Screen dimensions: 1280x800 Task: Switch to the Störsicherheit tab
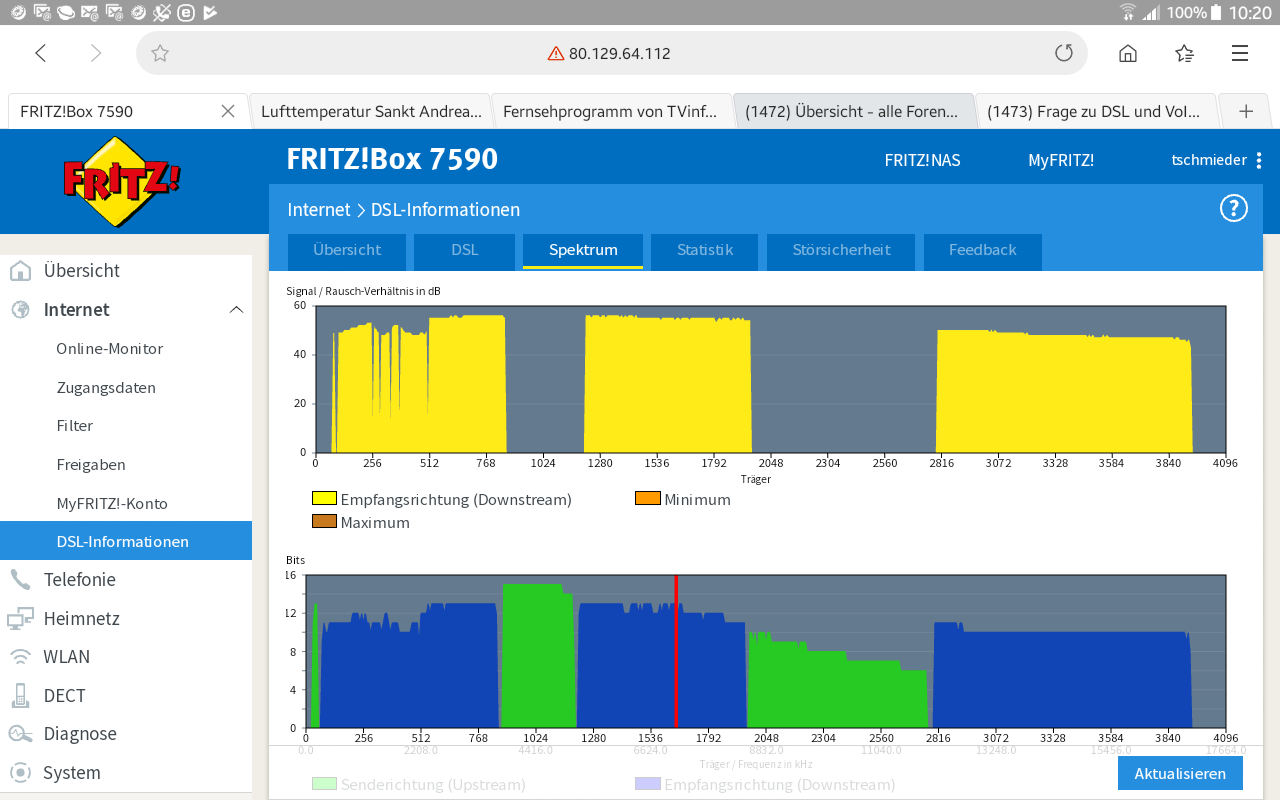(x=840, y=252)
